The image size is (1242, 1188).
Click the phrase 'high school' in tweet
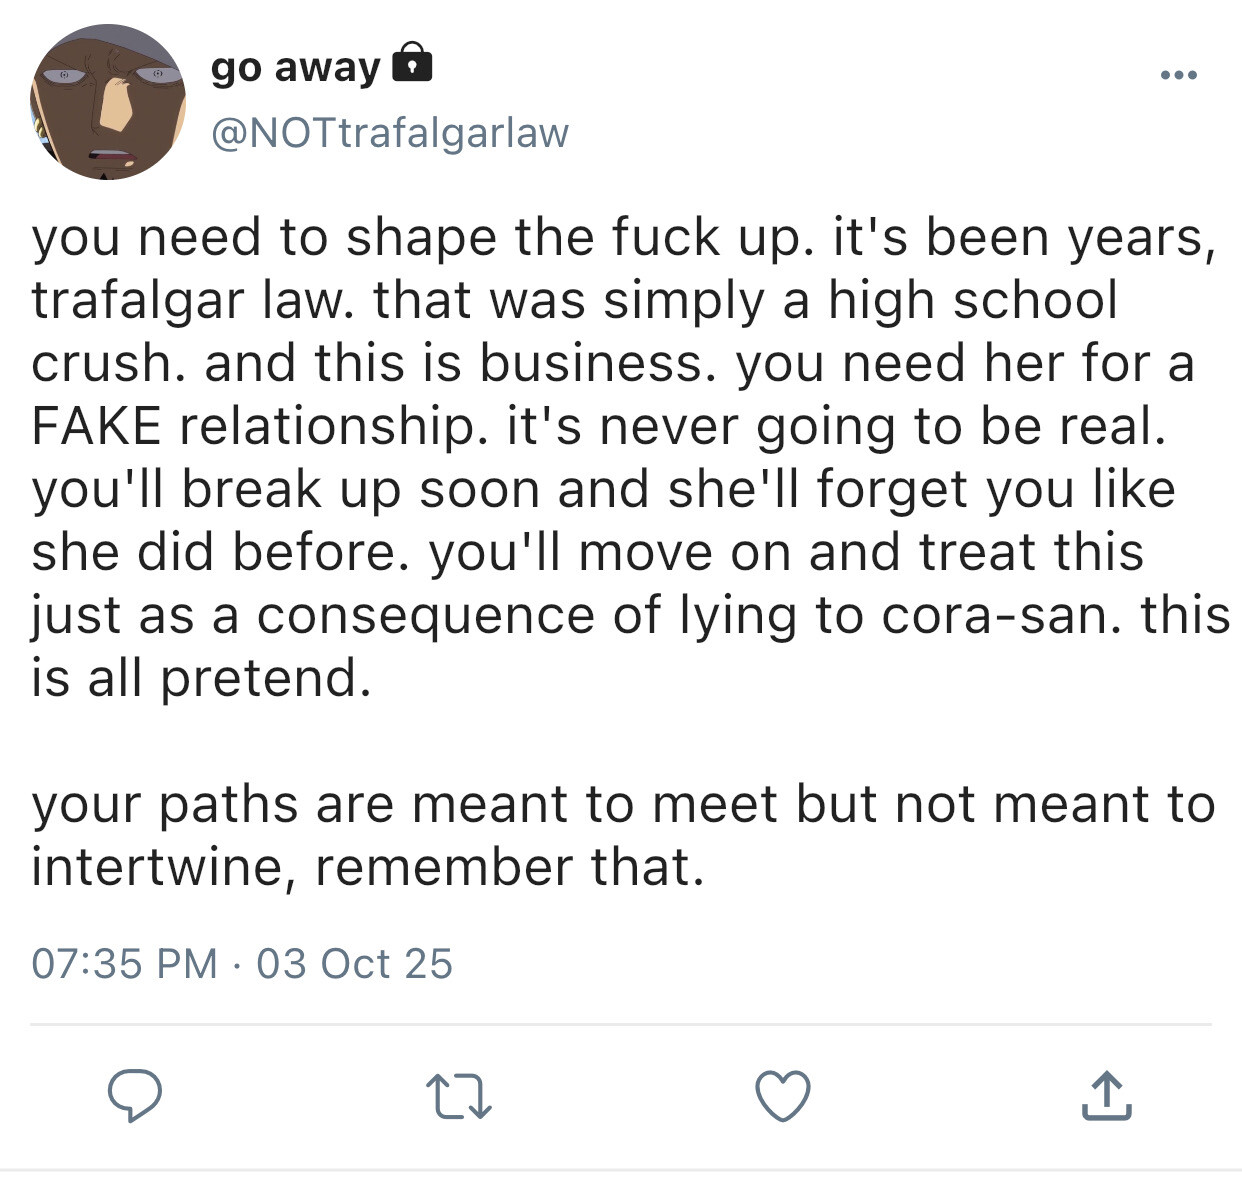[972, 300]
